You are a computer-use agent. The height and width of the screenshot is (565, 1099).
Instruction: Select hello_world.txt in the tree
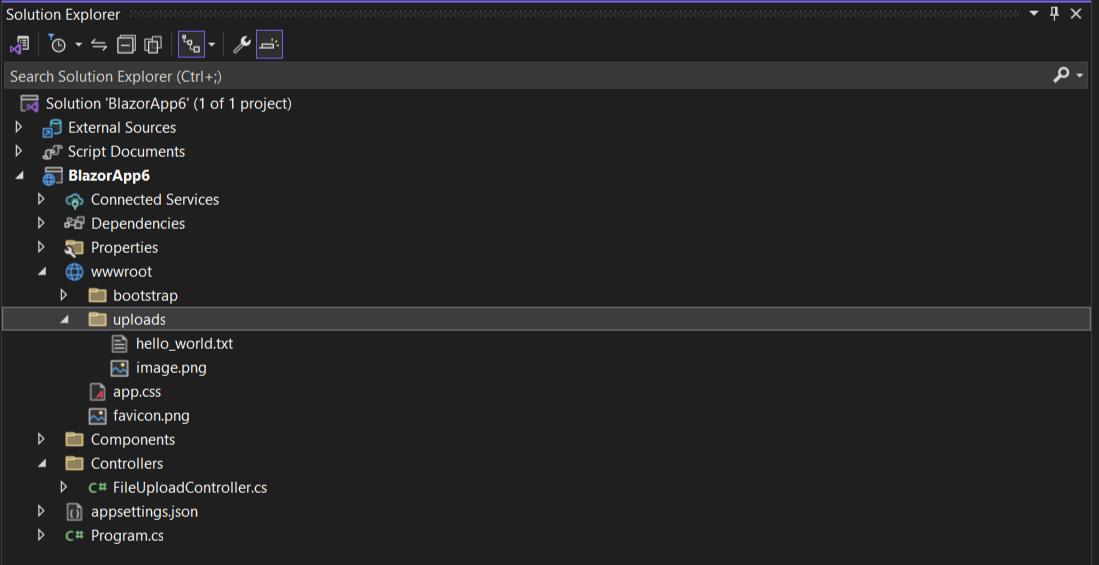click(184, 344)
